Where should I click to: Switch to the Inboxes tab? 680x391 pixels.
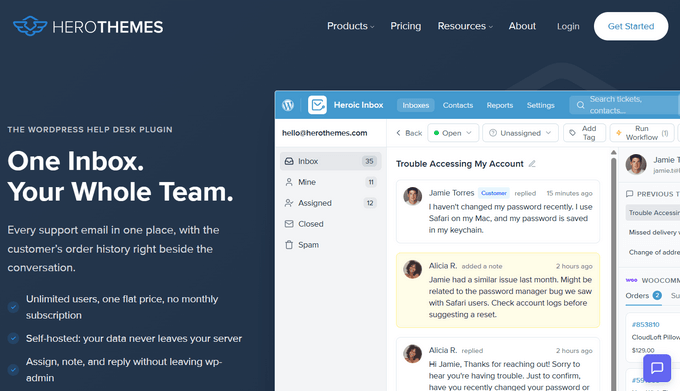coord(415,105)
